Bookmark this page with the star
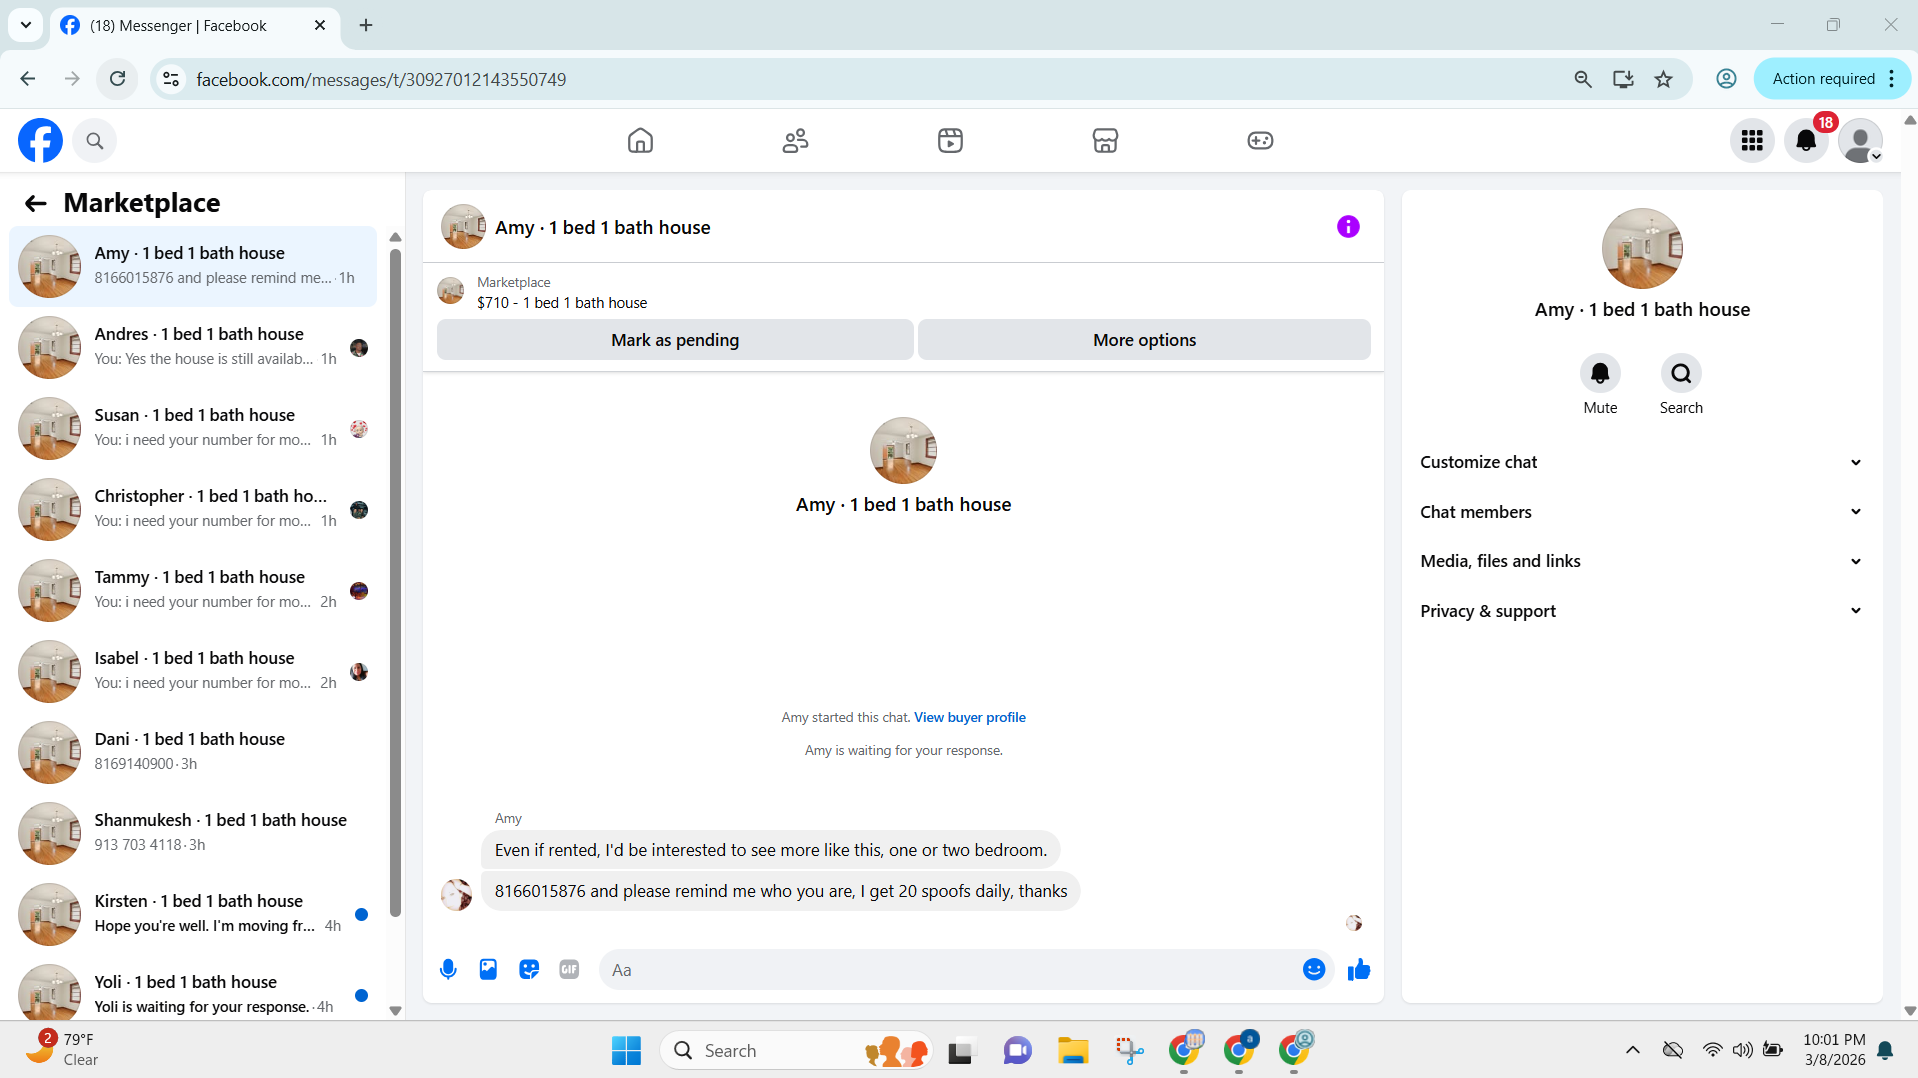 point(1663,79)
